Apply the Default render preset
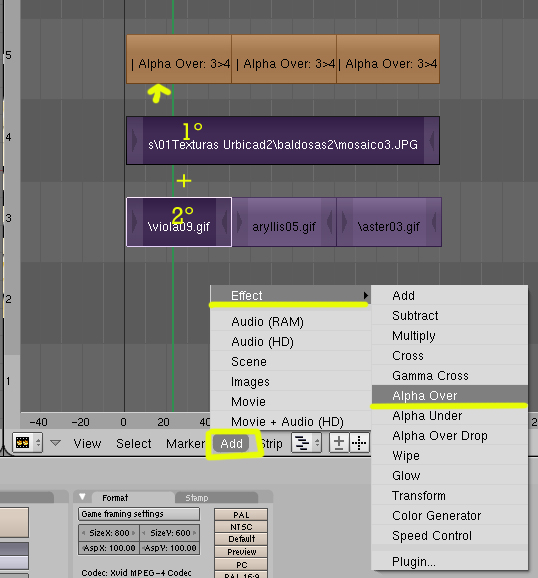The width and height of the screenshot is (538, 578). pyautogui.click(x=241, y=539)
